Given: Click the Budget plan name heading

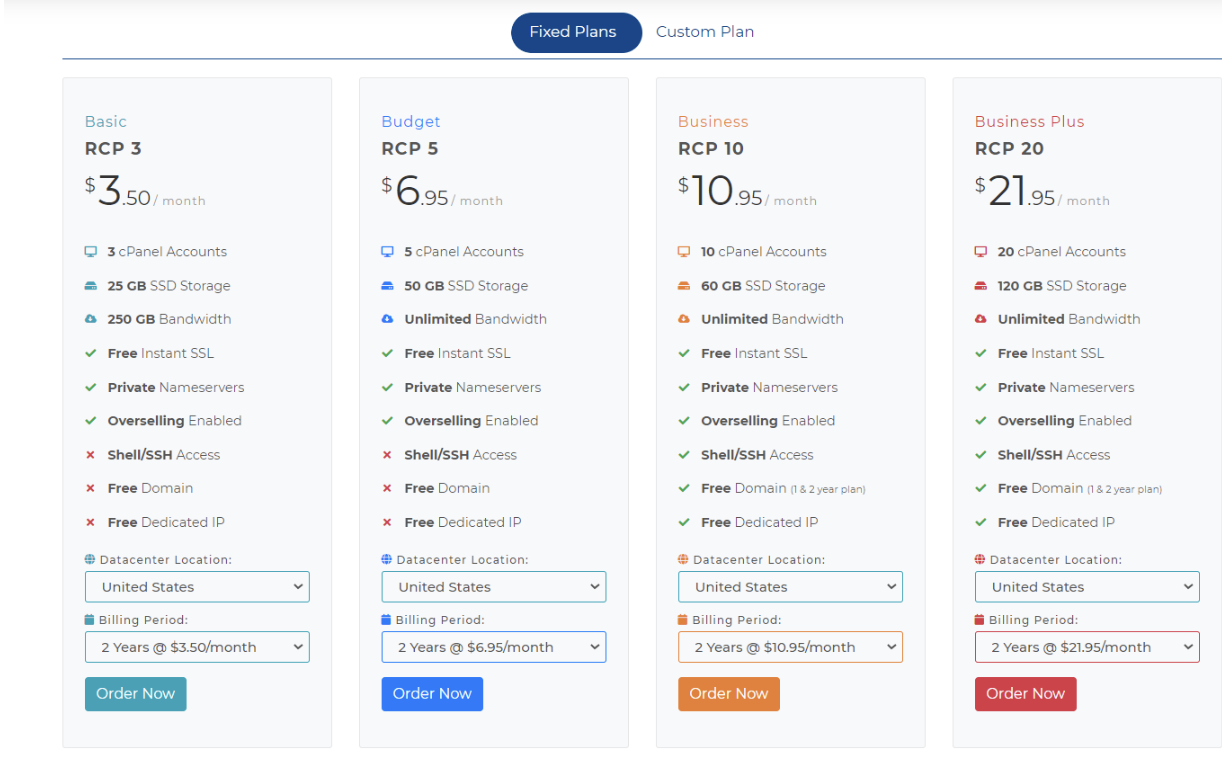Looking at the screenshot, I should (411, 122).
